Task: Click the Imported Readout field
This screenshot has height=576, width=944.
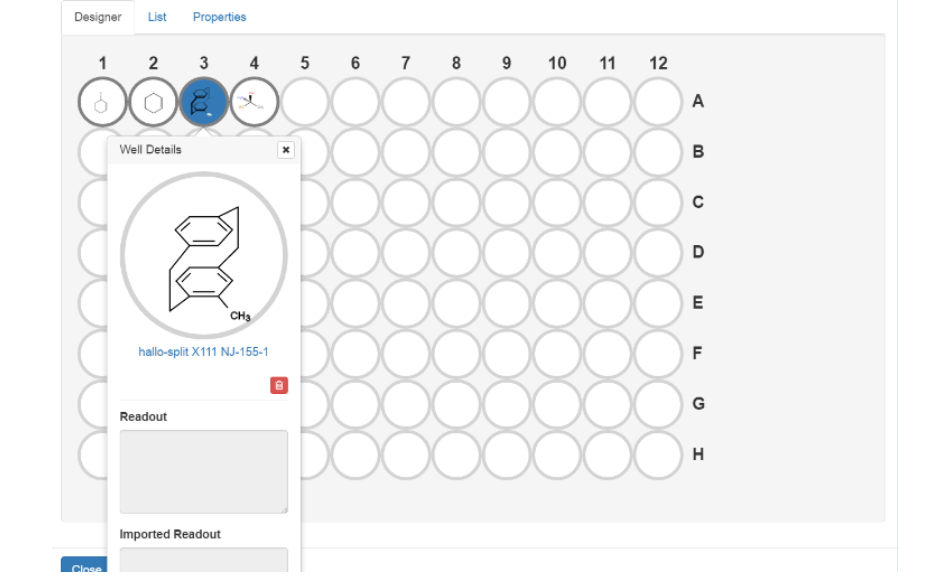Action: [x=204, y=560]
